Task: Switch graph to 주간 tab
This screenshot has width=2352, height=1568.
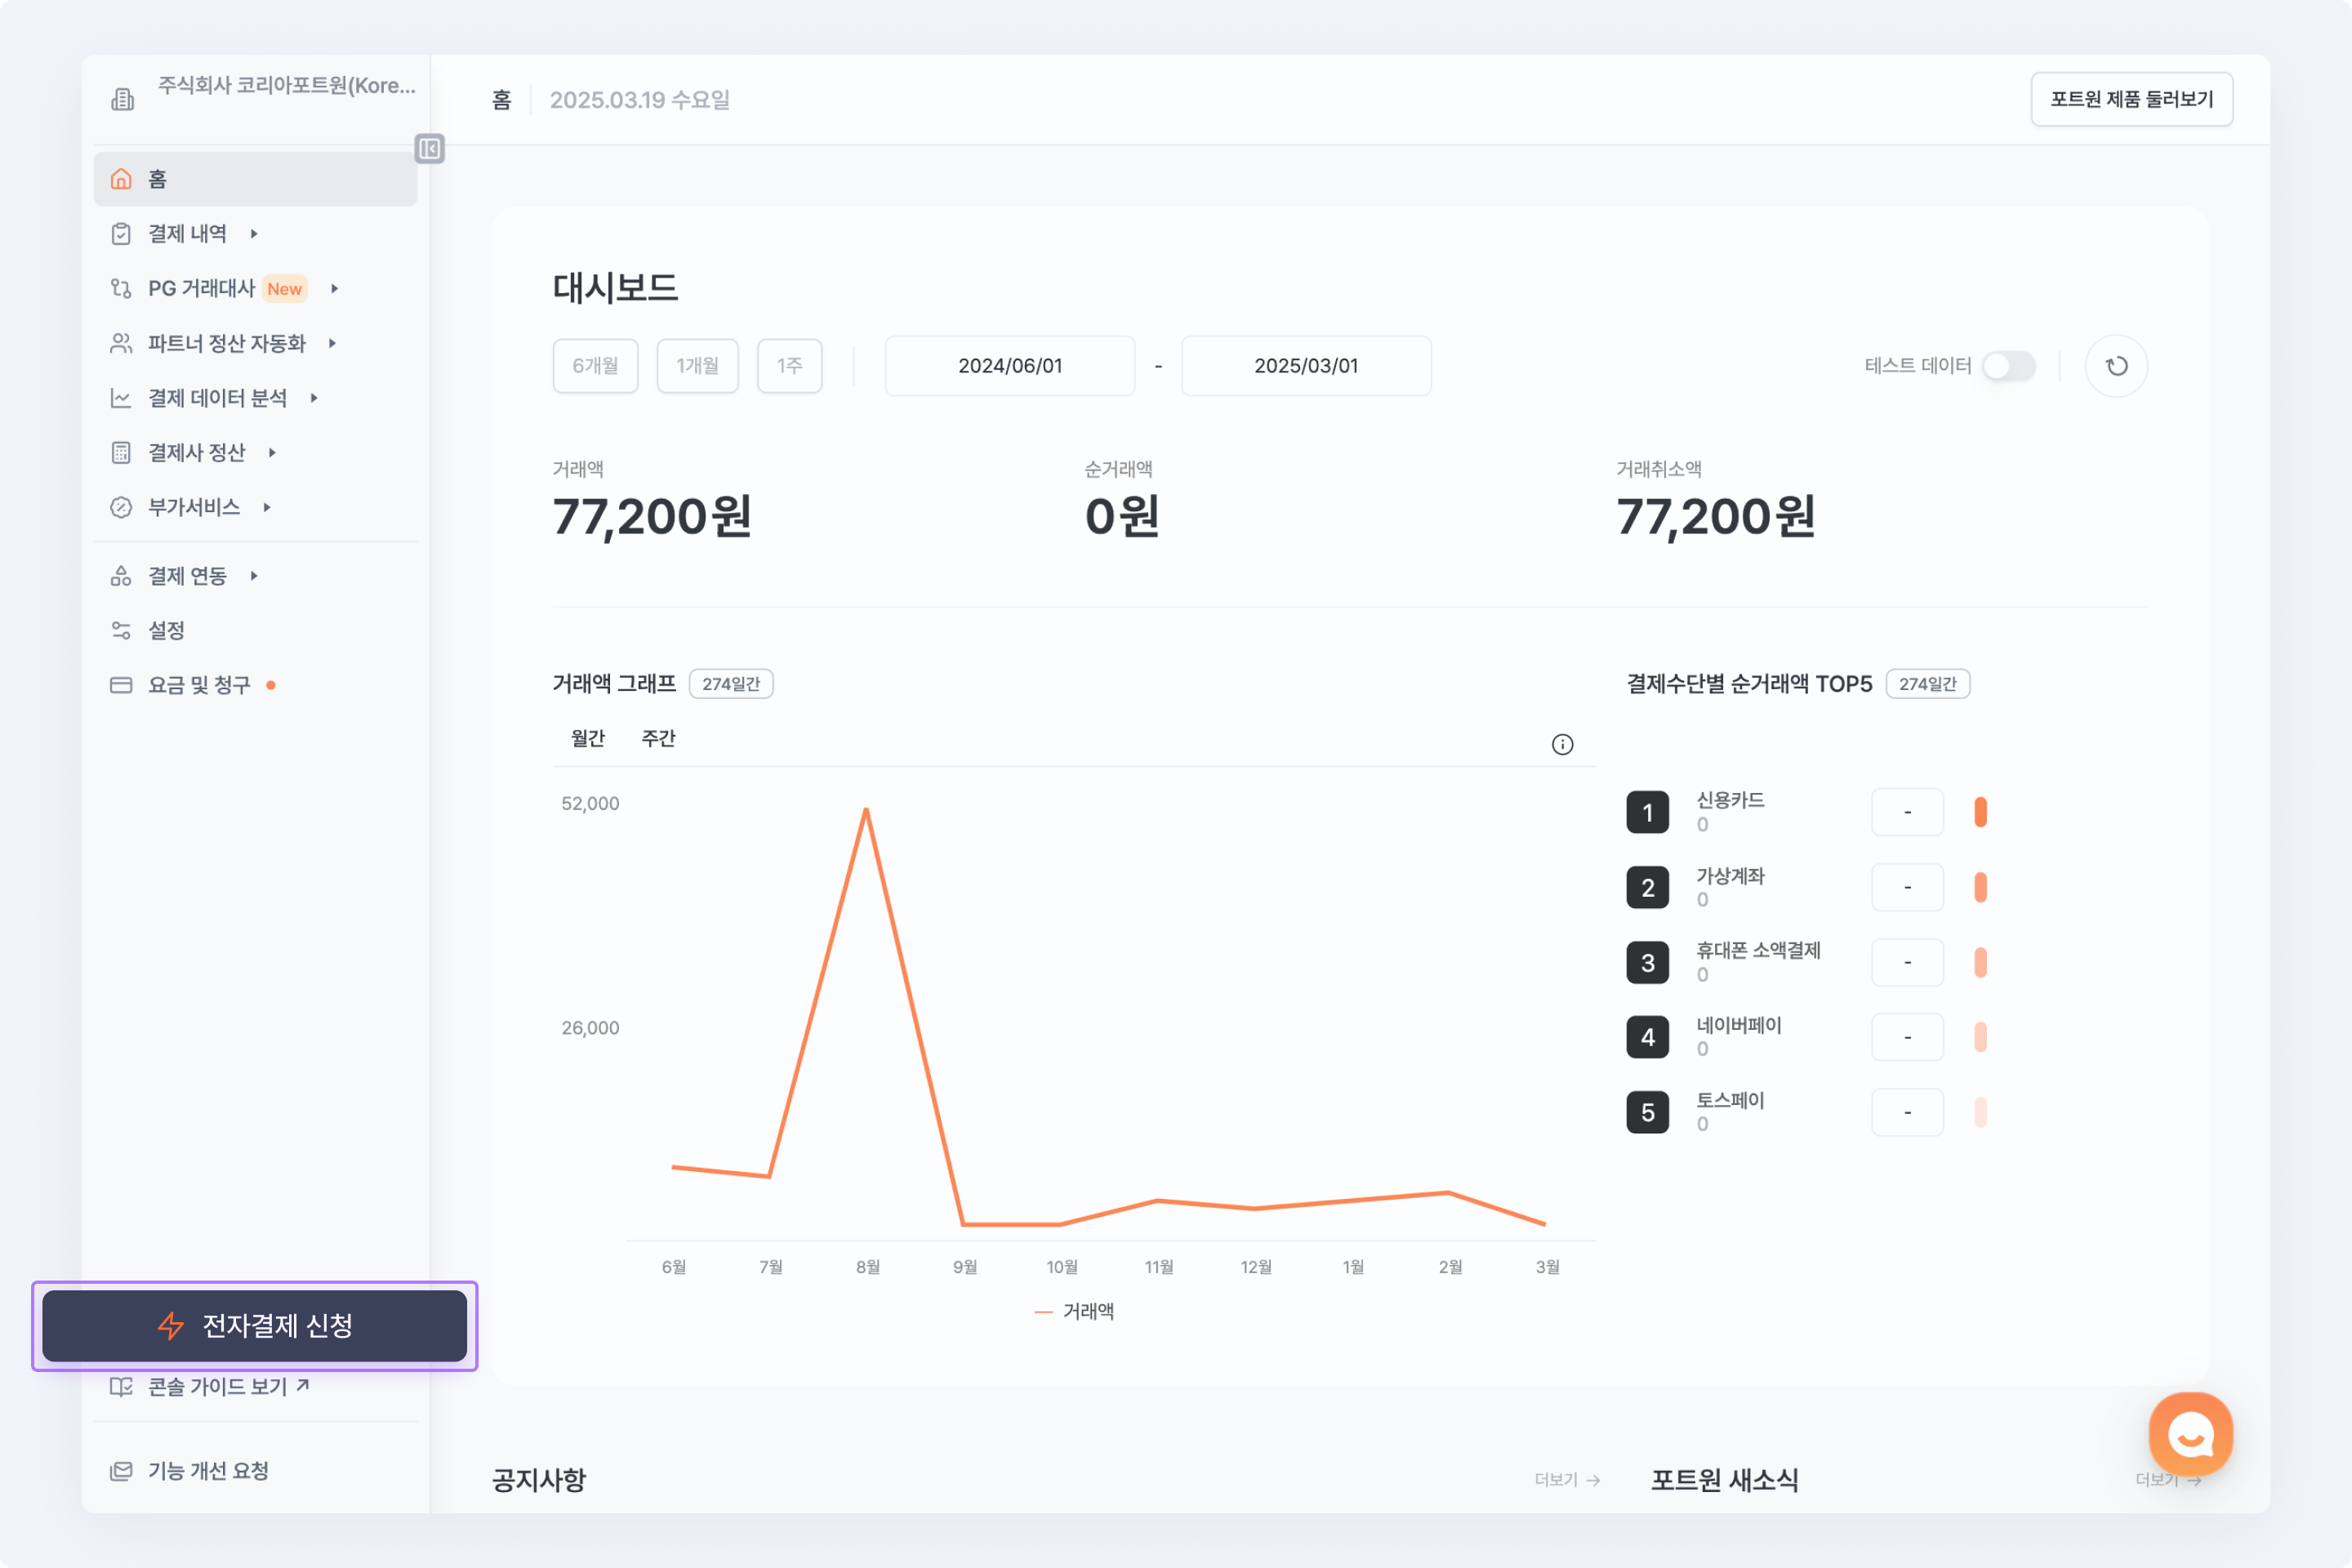Action: 658,738
